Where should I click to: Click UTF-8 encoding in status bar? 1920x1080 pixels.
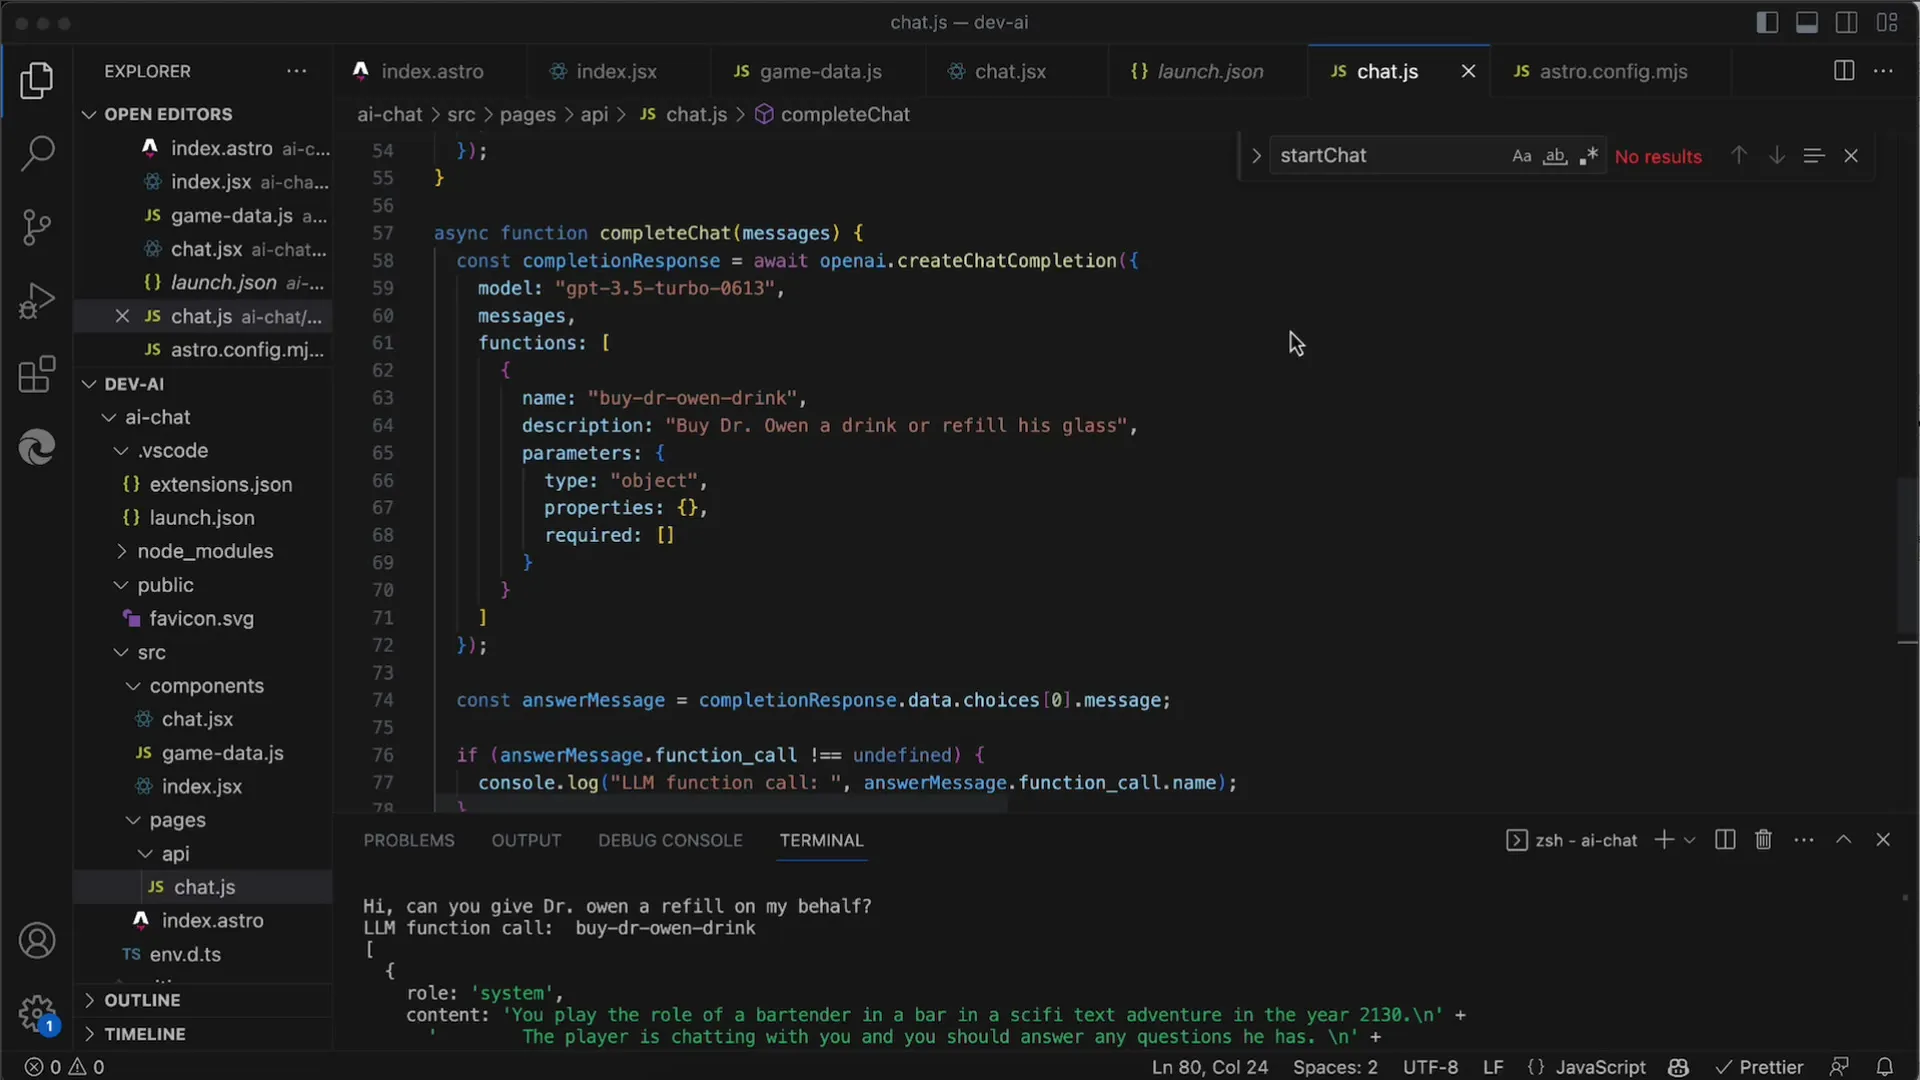coord(1430,1067)
